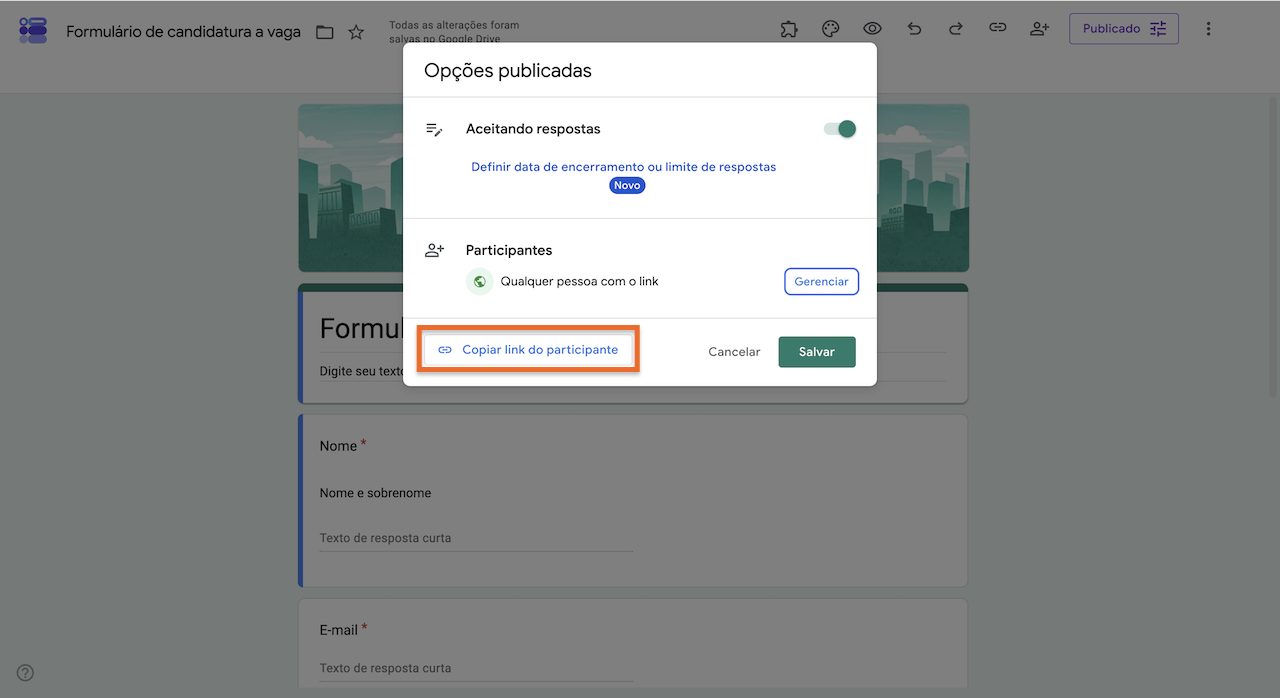Click the saved to Google Drive status text
Screen dimensions: 1280x698
(454, 32)
